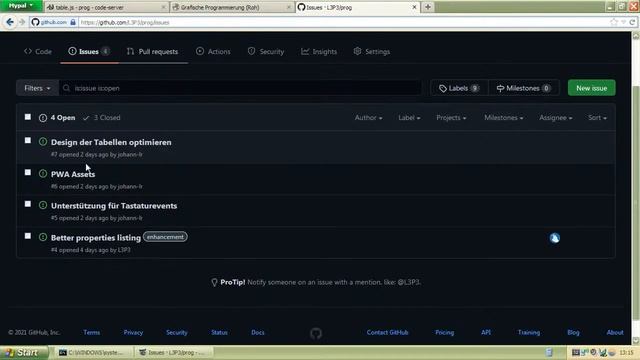Tick checkbox for Unterstützung für Tastaturevents
The height and width of the screenshot is (360, 640).
28,204
